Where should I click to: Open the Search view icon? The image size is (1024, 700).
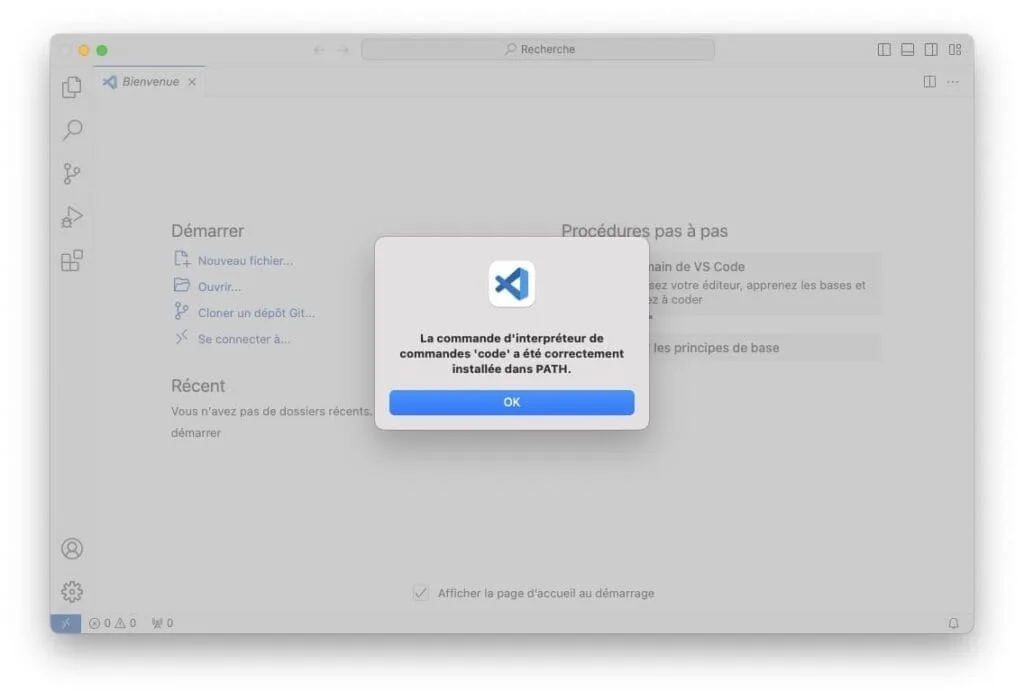tap(72, 130)
